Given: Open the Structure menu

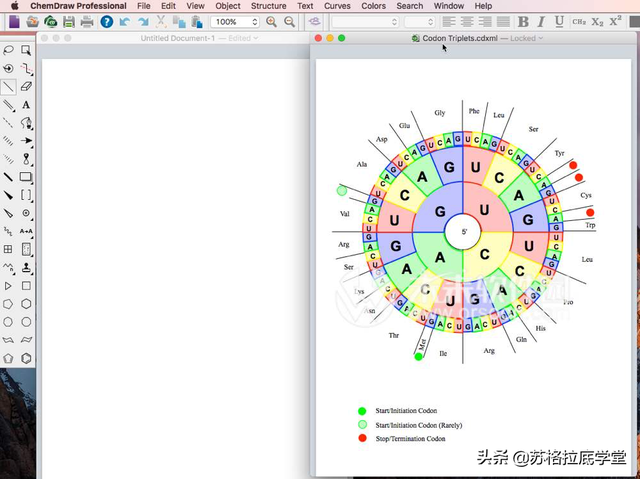Looking at the screenshot, I should [x=268, y=6].
